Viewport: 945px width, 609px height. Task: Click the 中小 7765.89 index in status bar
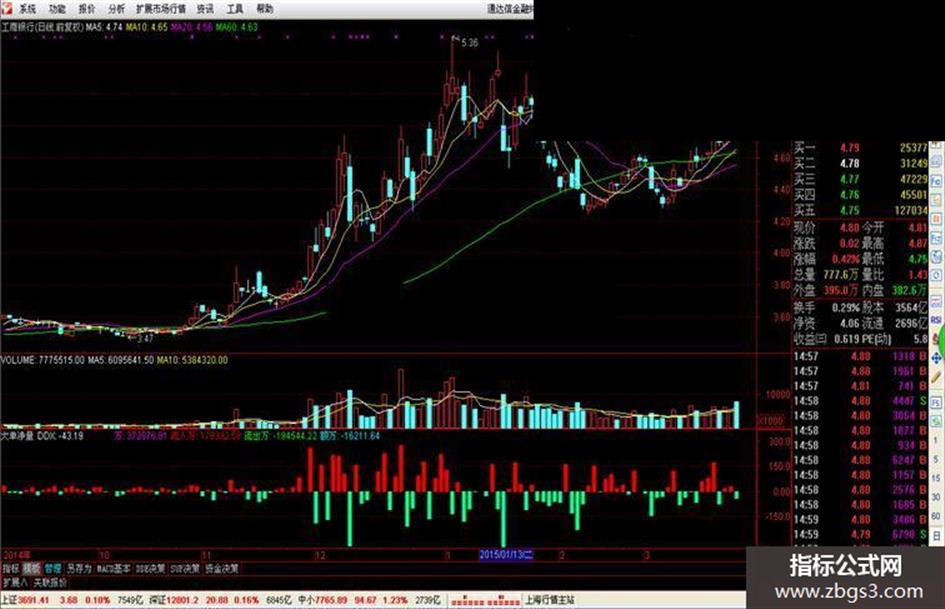[323, 600]
